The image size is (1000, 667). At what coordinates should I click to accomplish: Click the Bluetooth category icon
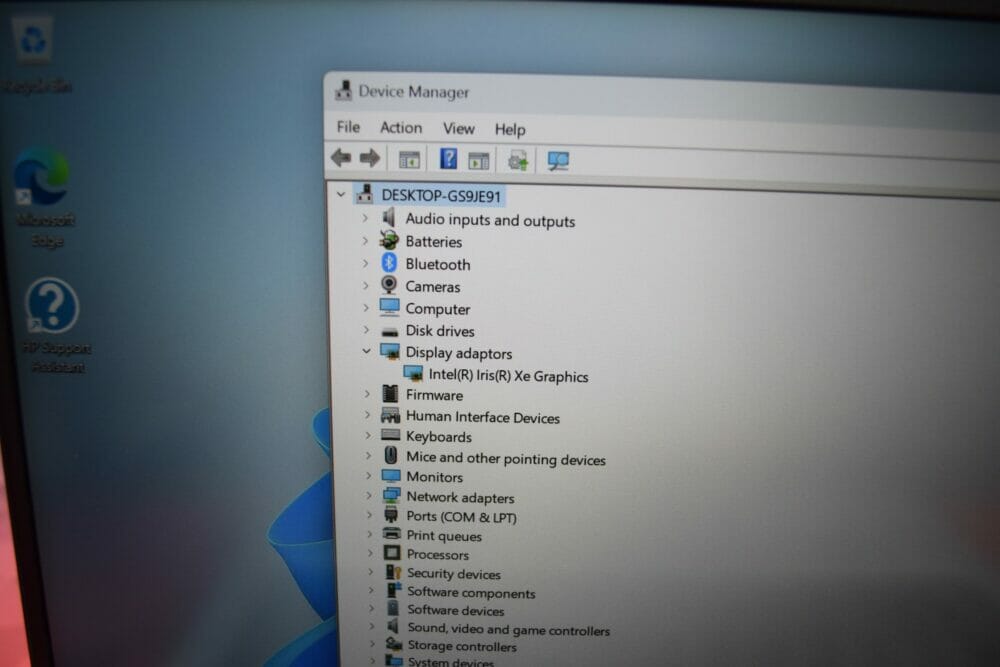(389, 263)
